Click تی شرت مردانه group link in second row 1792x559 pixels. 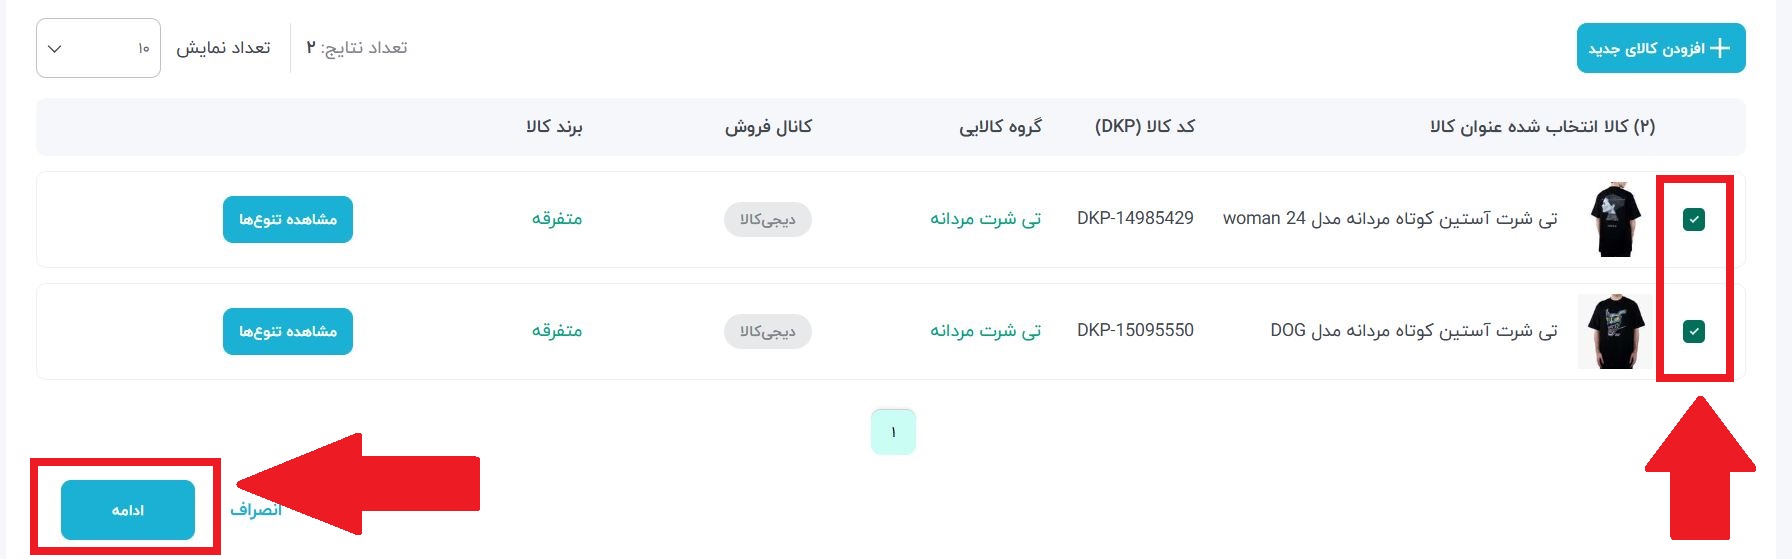pos(986,330)
